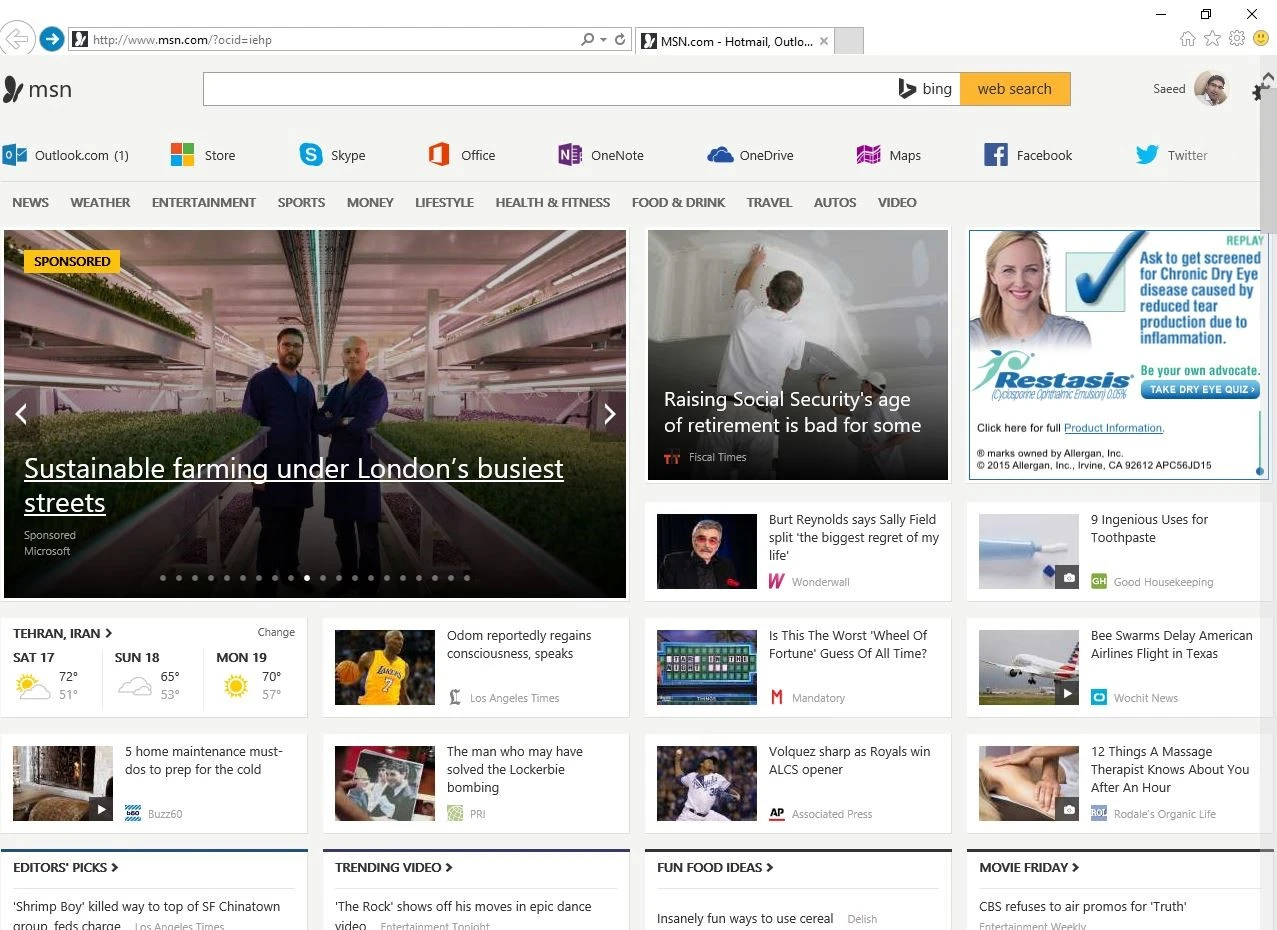The width and height of the screenshot is (1277, 930).
Task: Open the OneNote shortcut icon
Action: tap(570, 155)
